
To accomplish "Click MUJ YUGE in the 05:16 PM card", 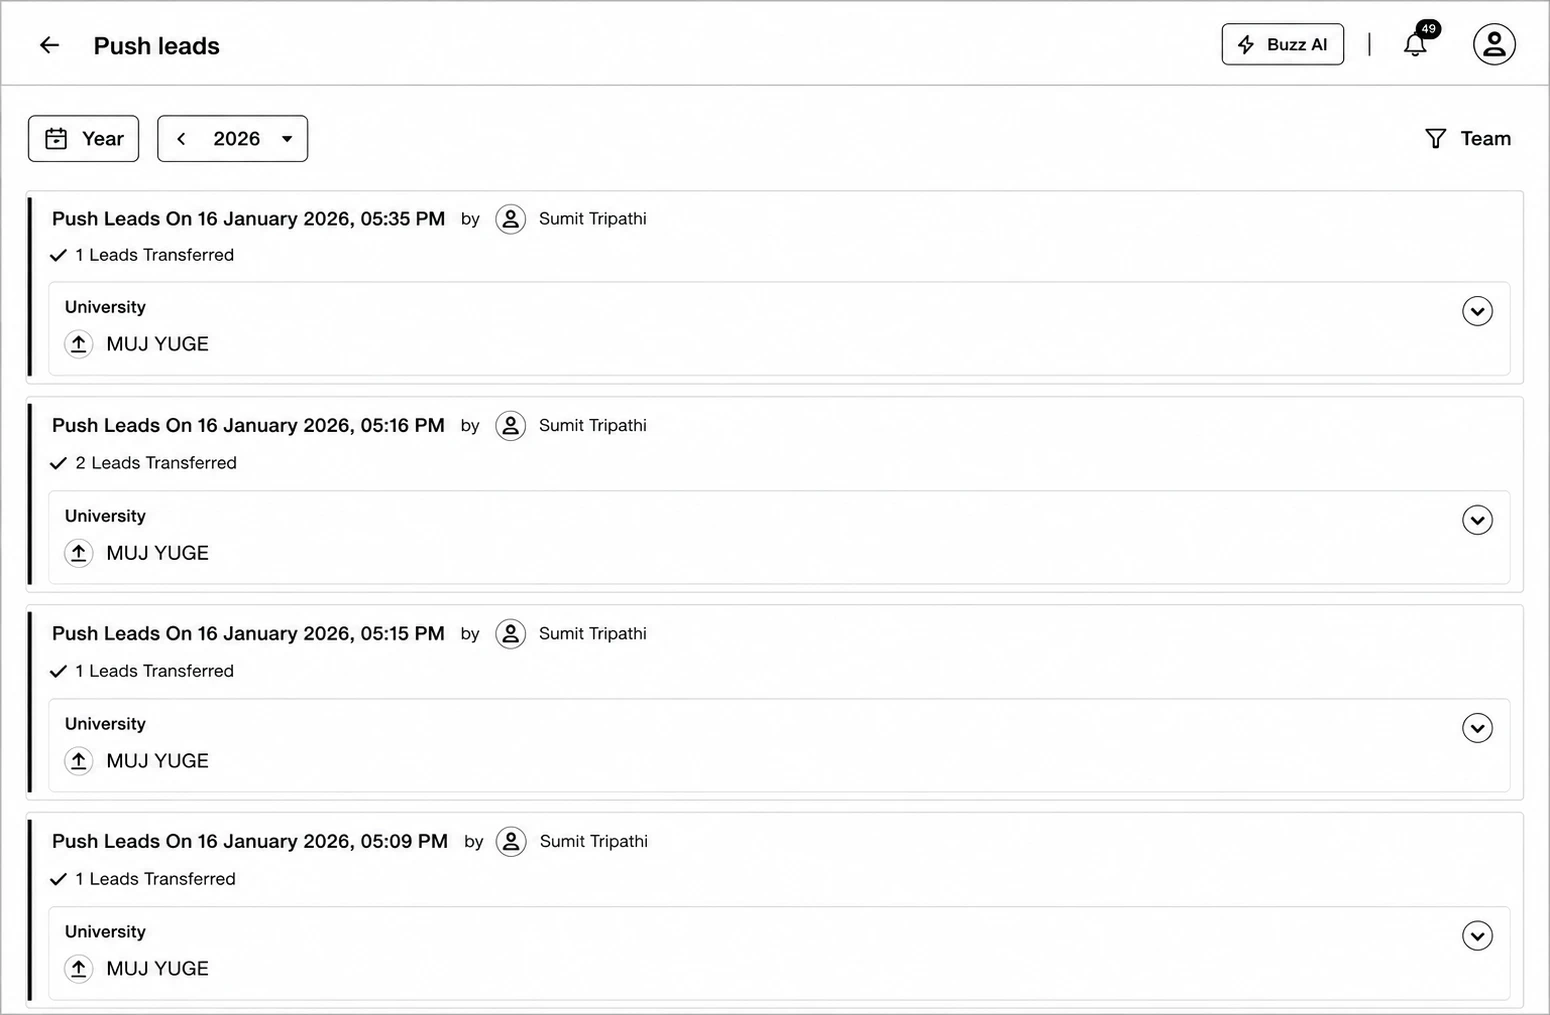I will (x=157, y=553).
